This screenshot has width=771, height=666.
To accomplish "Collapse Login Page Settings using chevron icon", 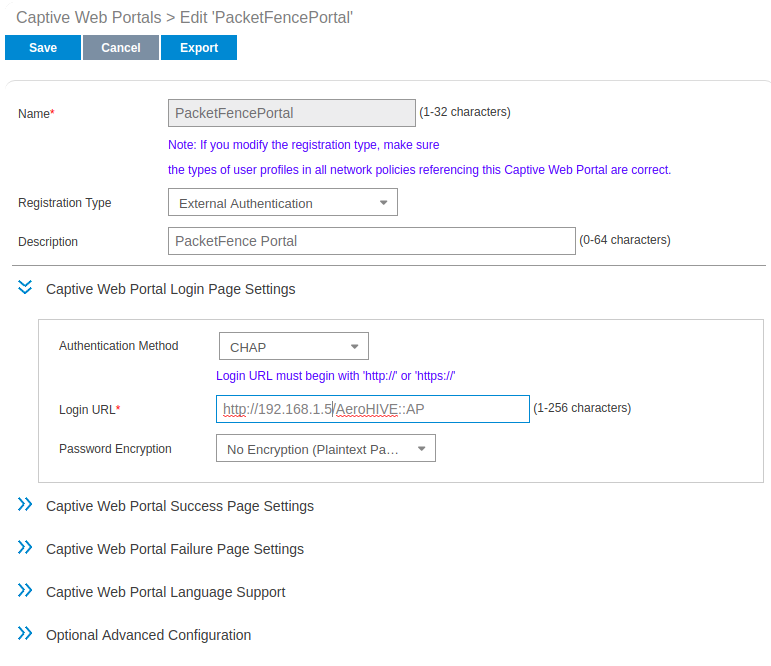I will pos(25,288).
